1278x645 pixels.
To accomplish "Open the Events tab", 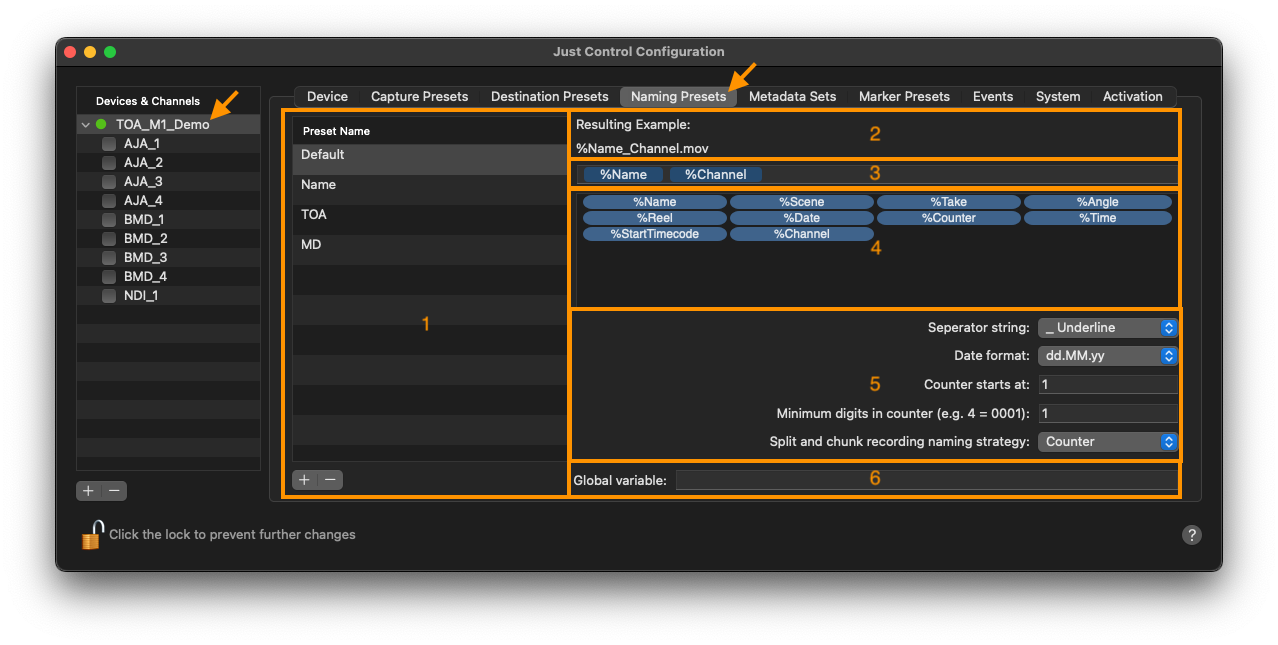I will click(993, 97).
